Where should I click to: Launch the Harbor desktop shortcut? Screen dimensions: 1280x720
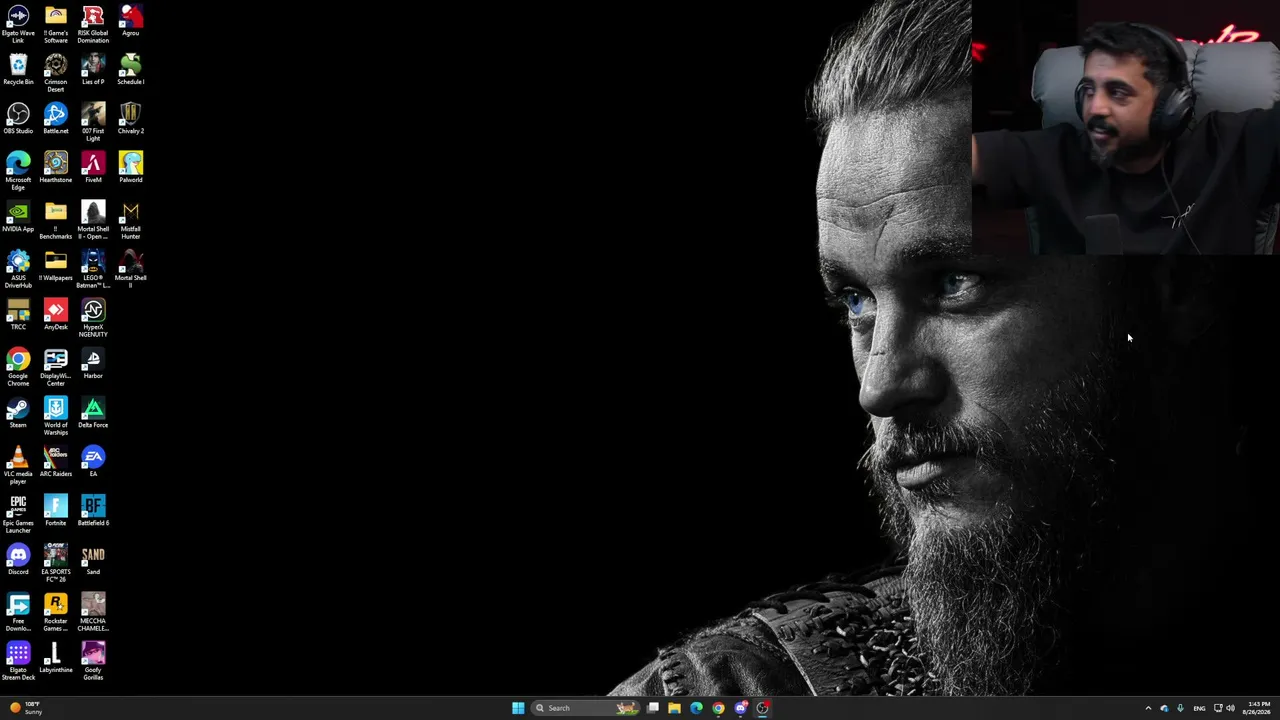pos(93,364)
